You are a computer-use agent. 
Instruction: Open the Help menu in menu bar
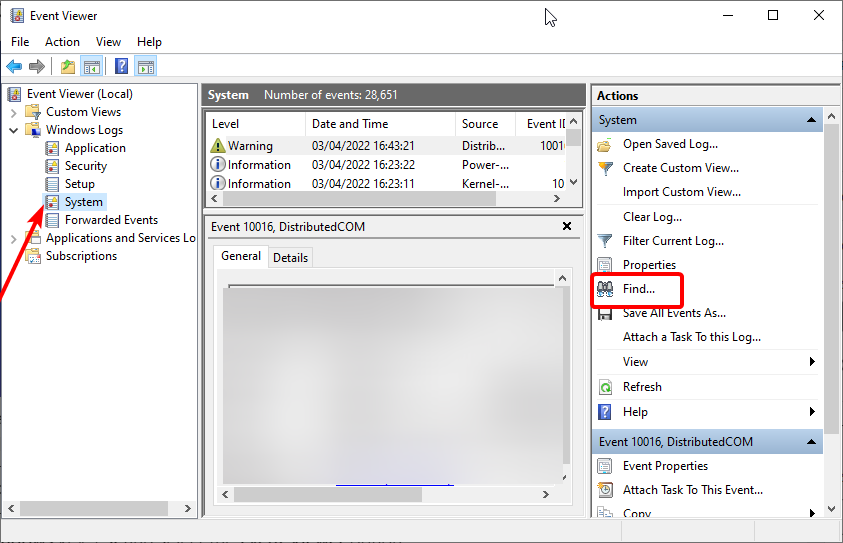click(x=149, y=42)
